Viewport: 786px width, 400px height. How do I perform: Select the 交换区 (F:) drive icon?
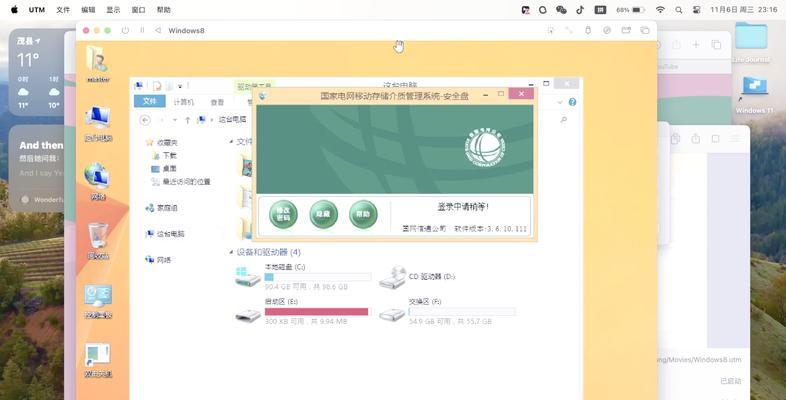click(x=392, y=314)
